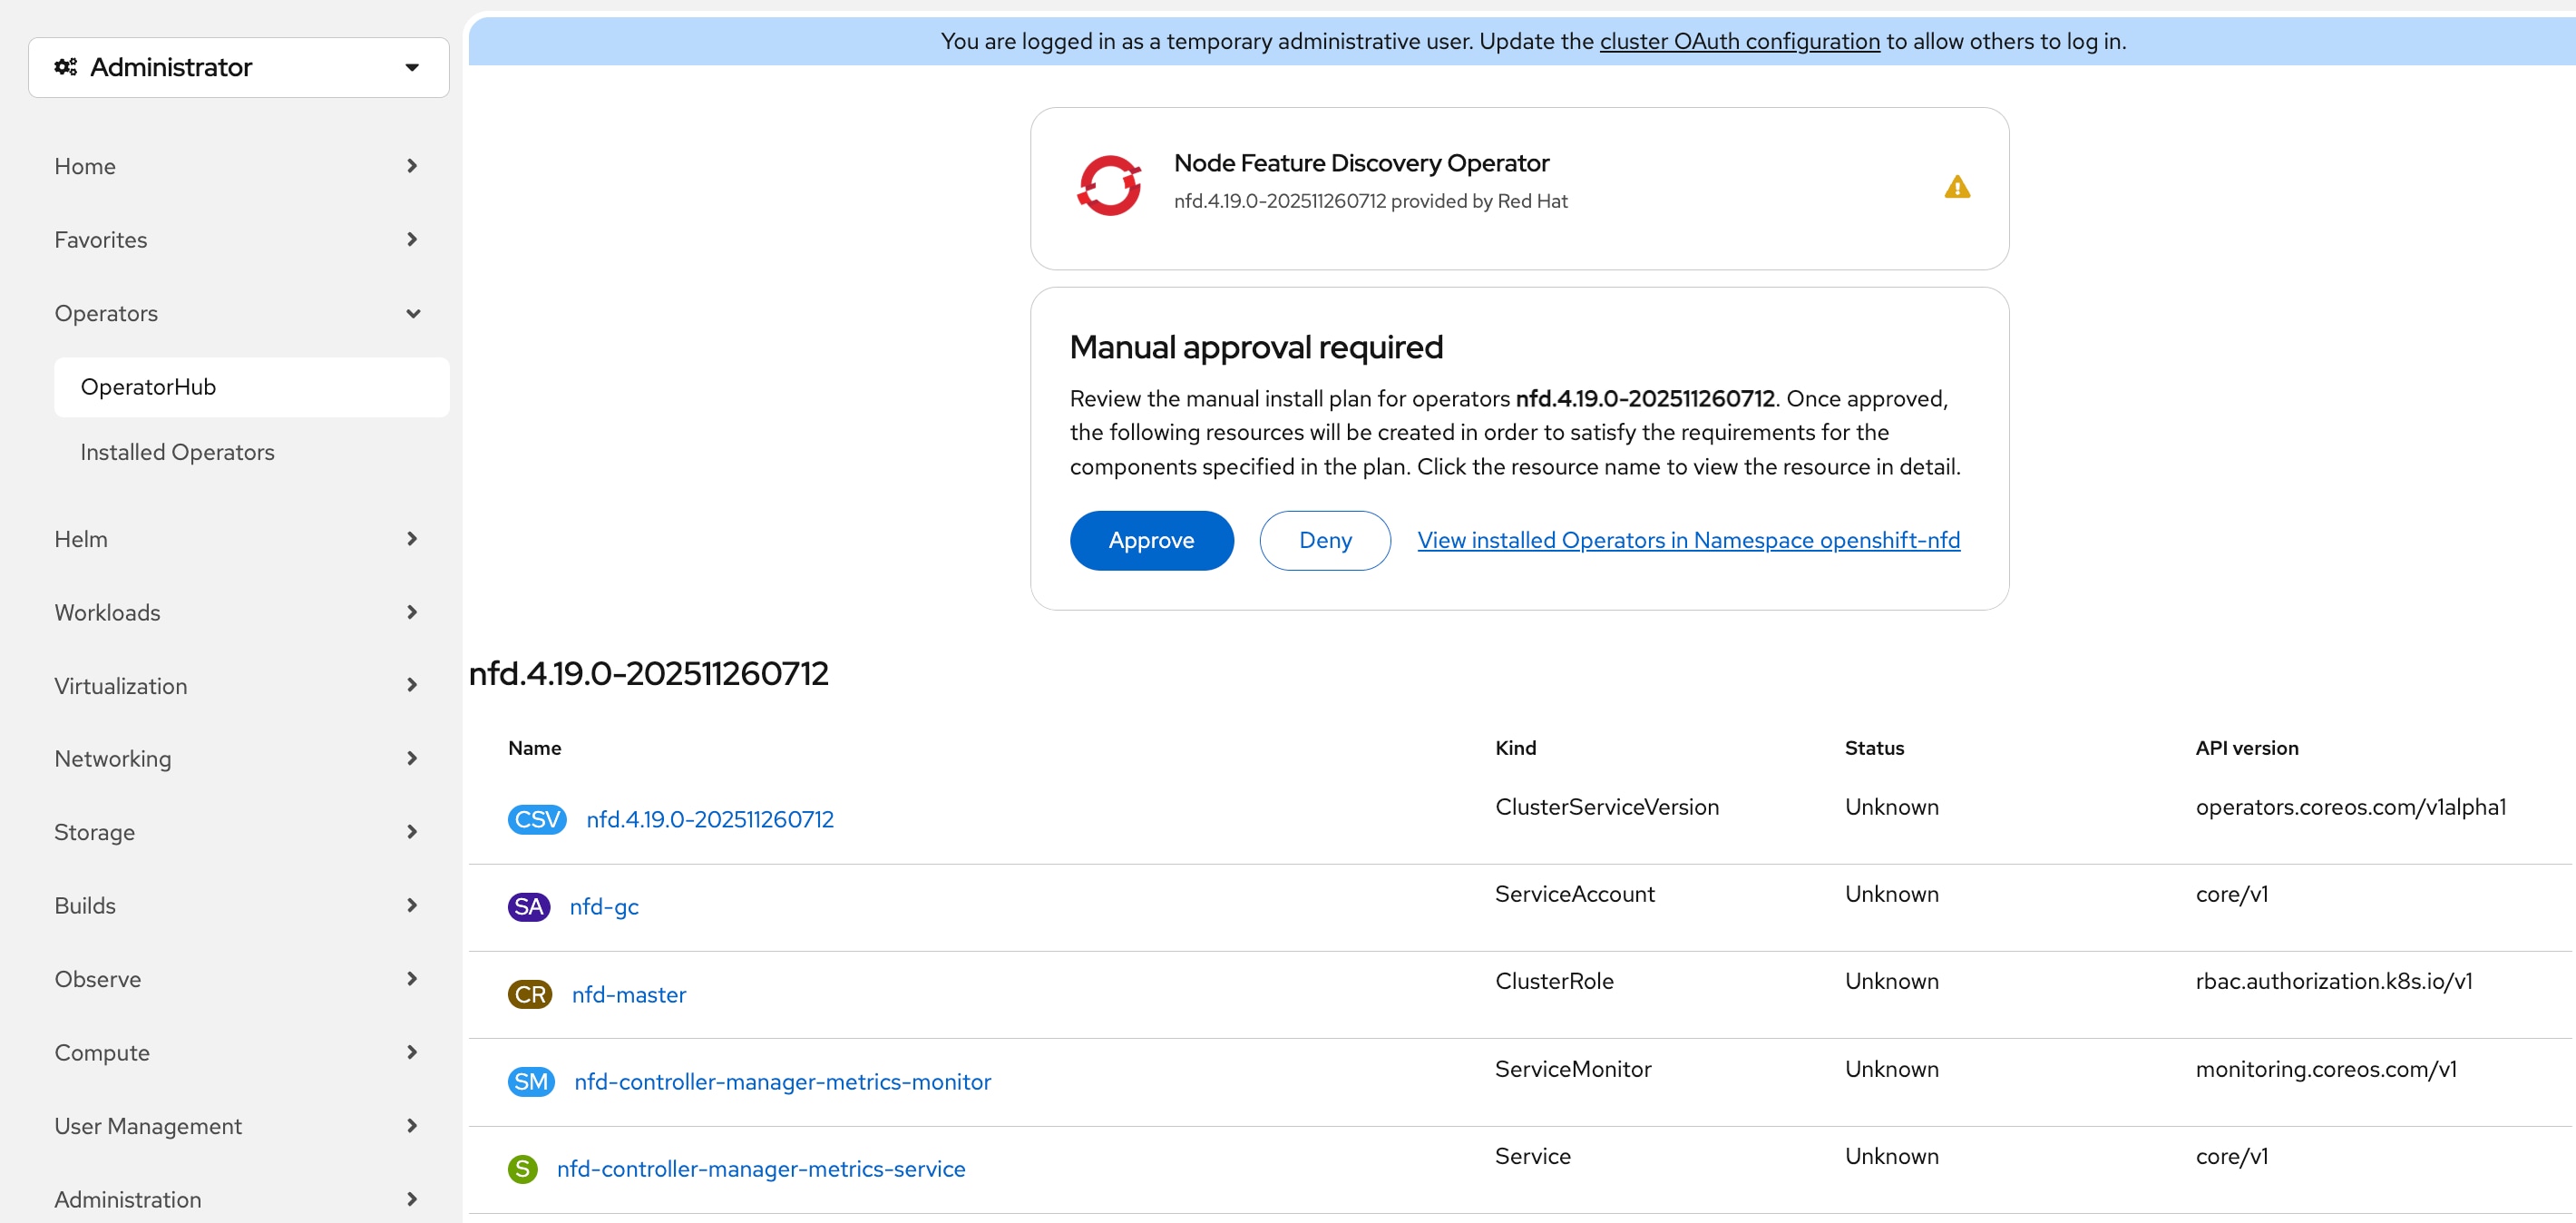Click the Administrator perspective gear icon
Viewport: 2576px width, 1223px height.
coord(66,67)
